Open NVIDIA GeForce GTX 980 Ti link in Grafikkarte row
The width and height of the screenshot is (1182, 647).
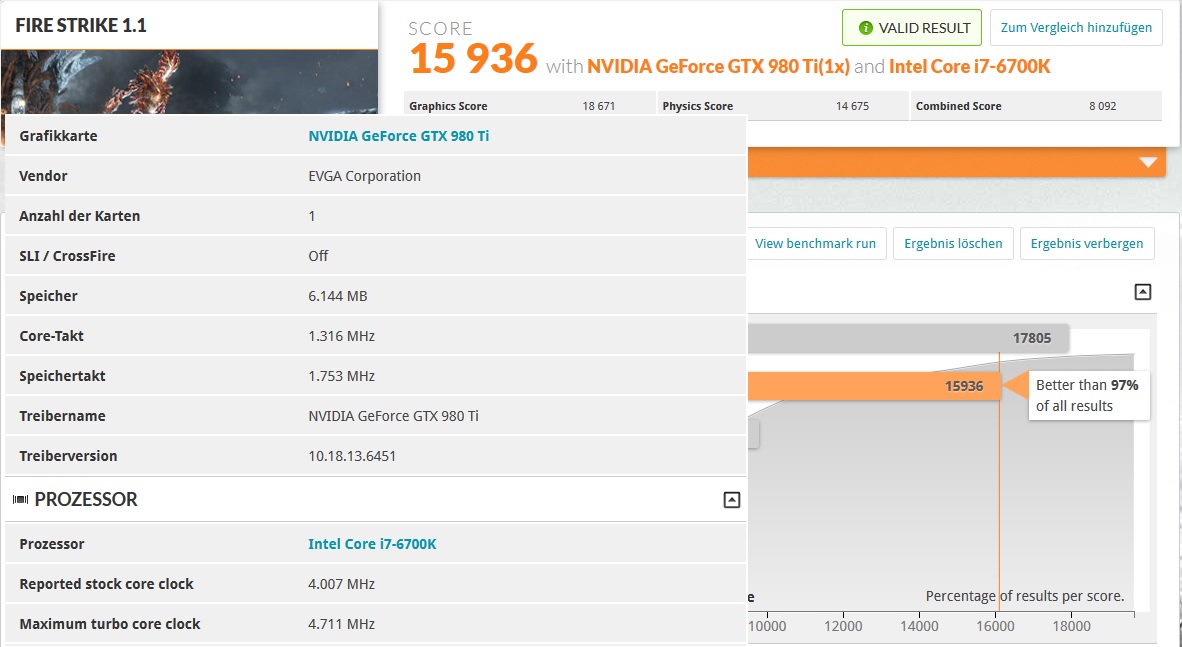[398, 136]
